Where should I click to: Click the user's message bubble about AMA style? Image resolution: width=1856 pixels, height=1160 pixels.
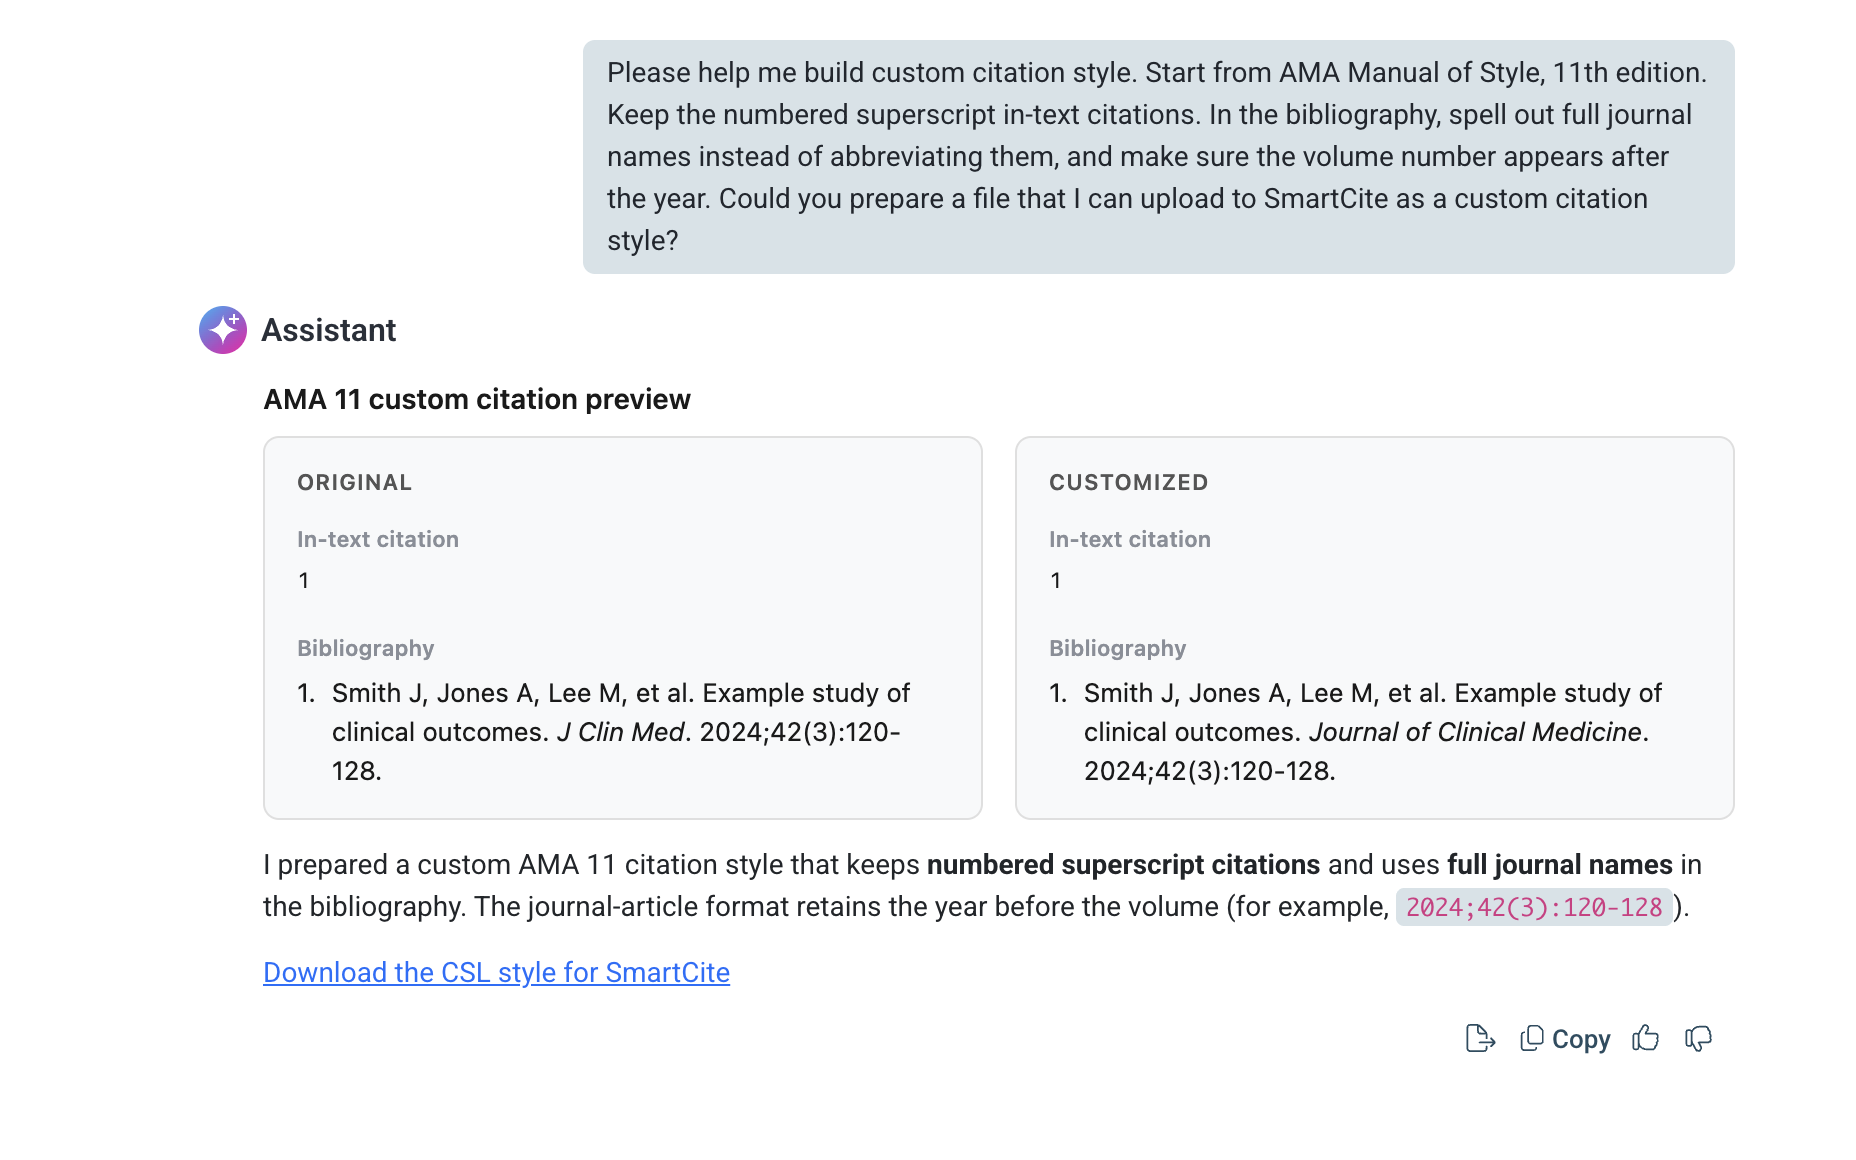[x=1158, y=157]
